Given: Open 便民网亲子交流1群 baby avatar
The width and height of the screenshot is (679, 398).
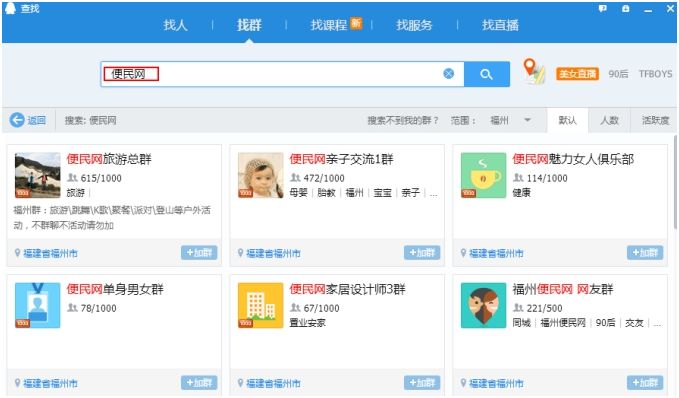Looking at the screenshot, I should [x=261, y=175].
